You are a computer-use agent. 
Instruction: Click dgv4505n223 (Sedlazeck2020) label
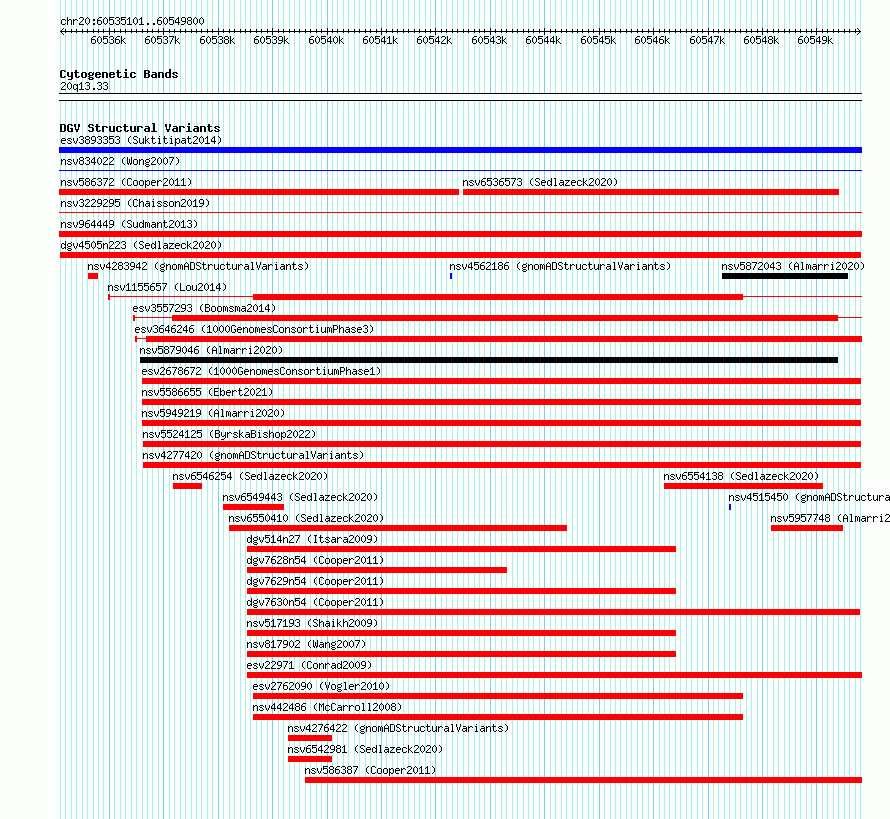141,245
